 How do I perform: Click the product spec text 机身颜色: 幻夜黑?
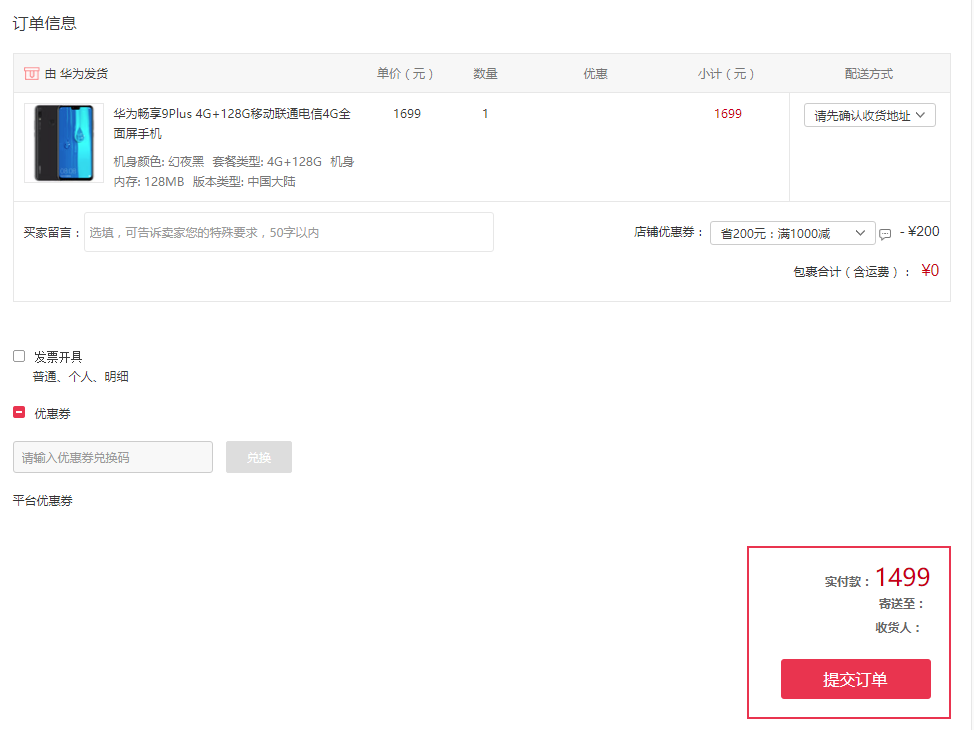[158, 162]
